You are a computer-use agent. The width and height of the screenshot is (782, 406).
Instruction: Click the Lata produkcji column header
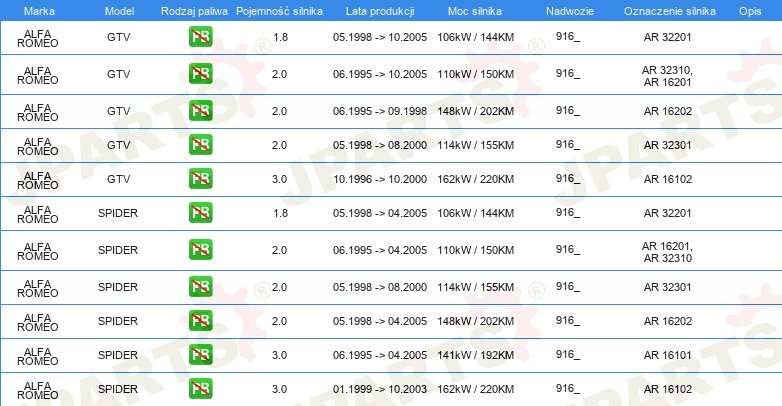tap(380, 11)
